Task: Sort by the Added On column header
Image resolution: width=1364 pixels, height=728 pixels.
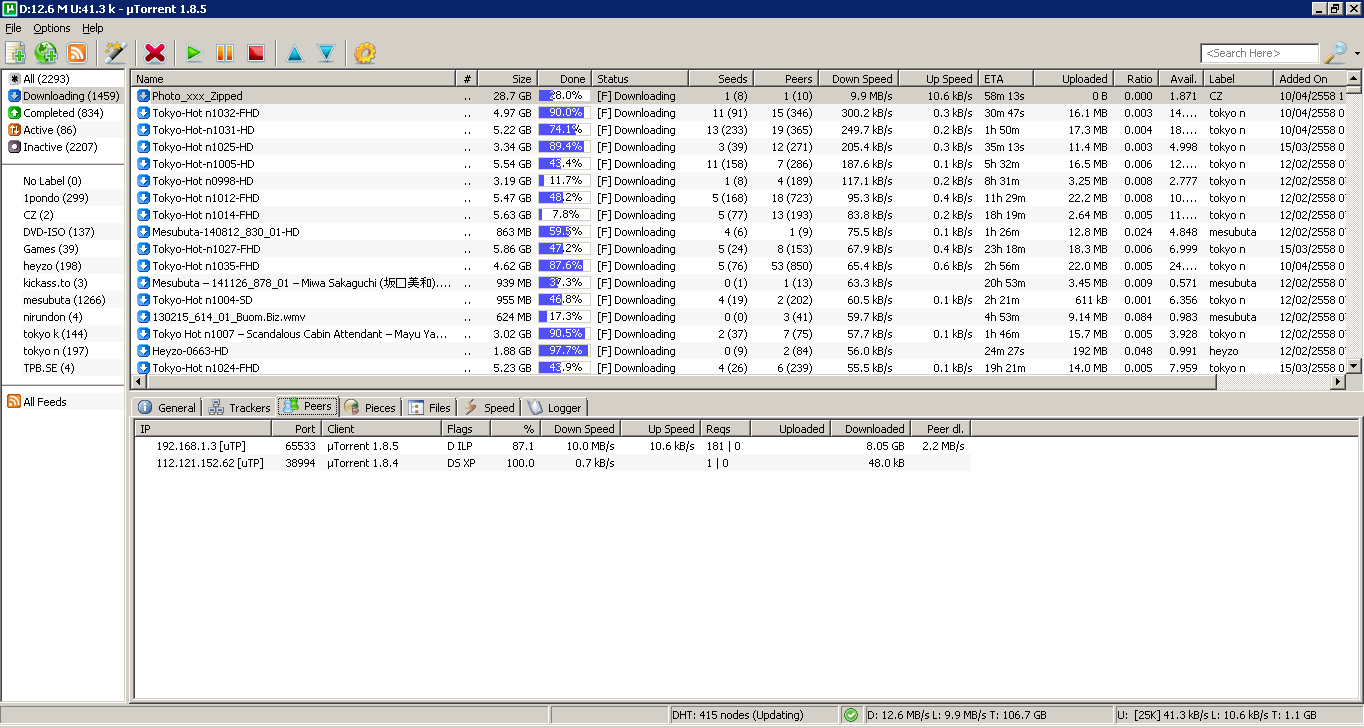Action: [1310, 79]
